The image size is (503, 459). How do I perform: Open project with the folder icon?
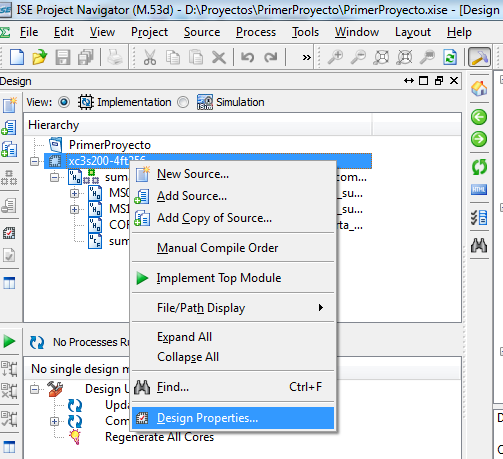(40, 57)
